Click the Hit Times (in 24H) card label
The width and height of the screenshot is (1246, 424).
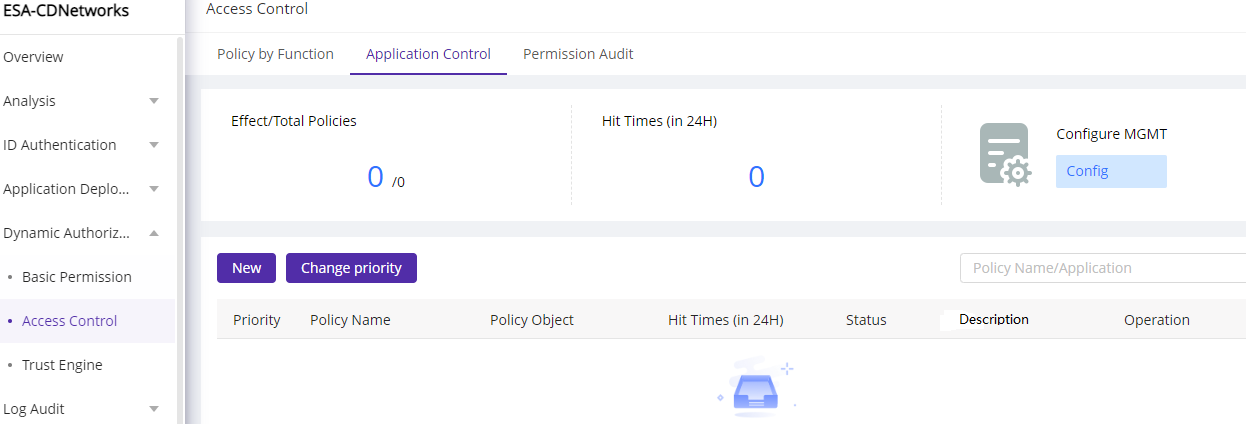click(659, 121)
